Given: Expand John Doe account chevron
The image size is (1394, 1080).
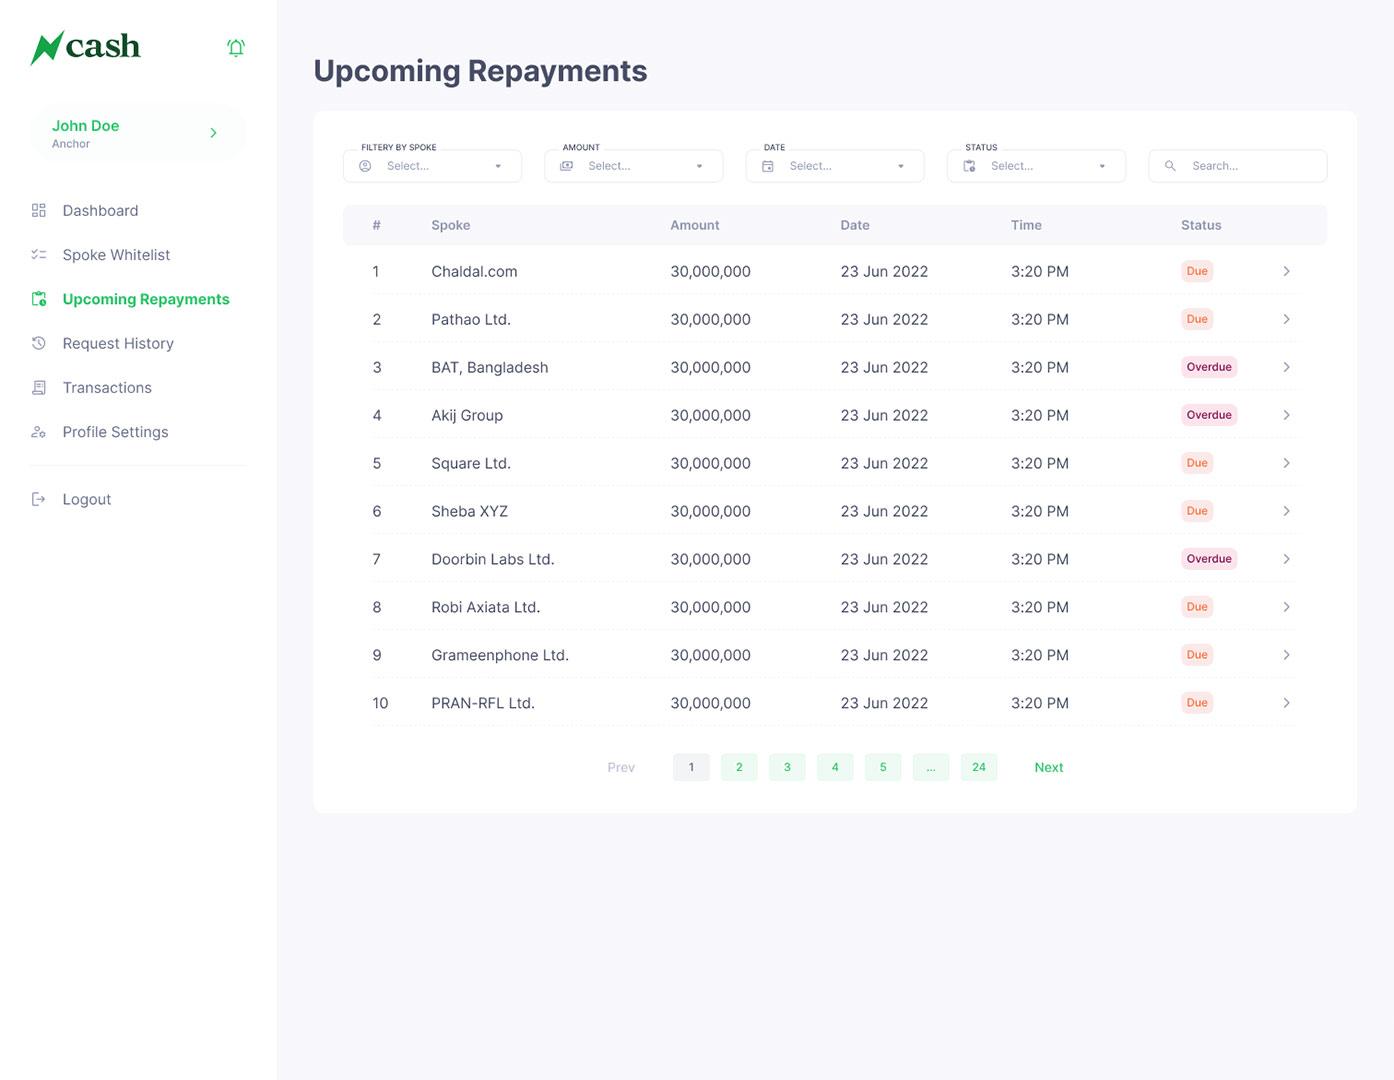Looking at the screenshot, I should pos(213,133).
